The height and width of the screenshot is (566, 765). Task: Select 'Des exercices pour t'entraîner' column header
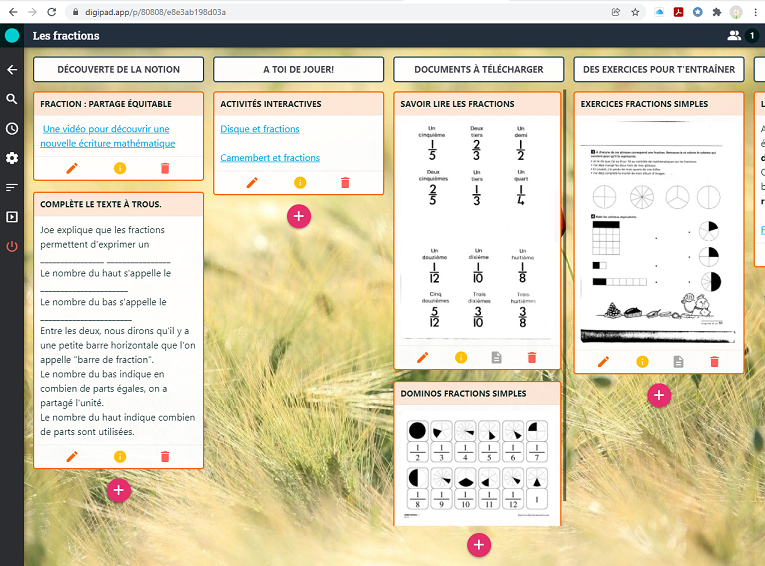[x=658, y=69]
